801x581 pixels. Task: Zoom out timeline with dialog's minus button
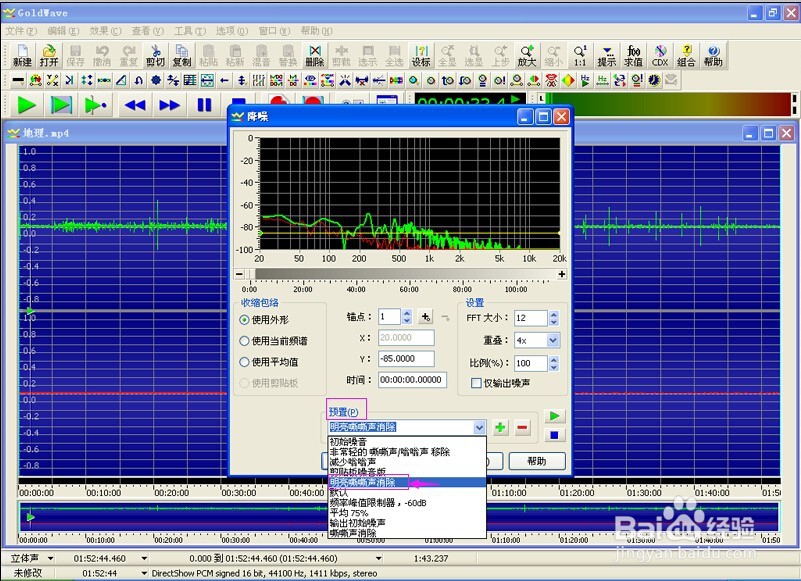[x=239, y=274]
